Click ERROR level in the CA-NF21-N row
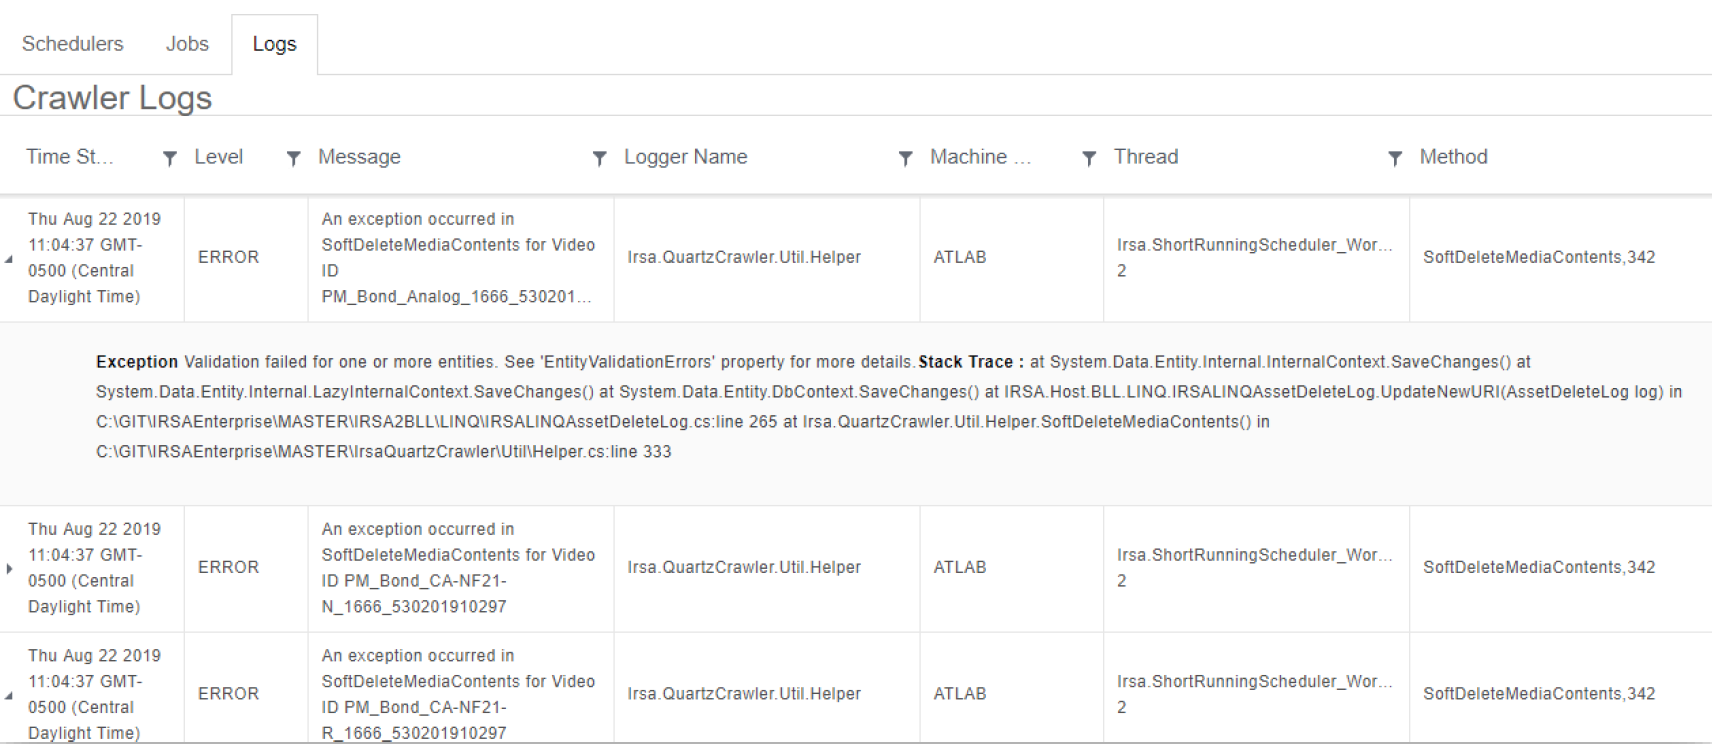Image resolution: width=1712 pixels, height=744 pixels. pyautogui.click(x=228, y=567)
